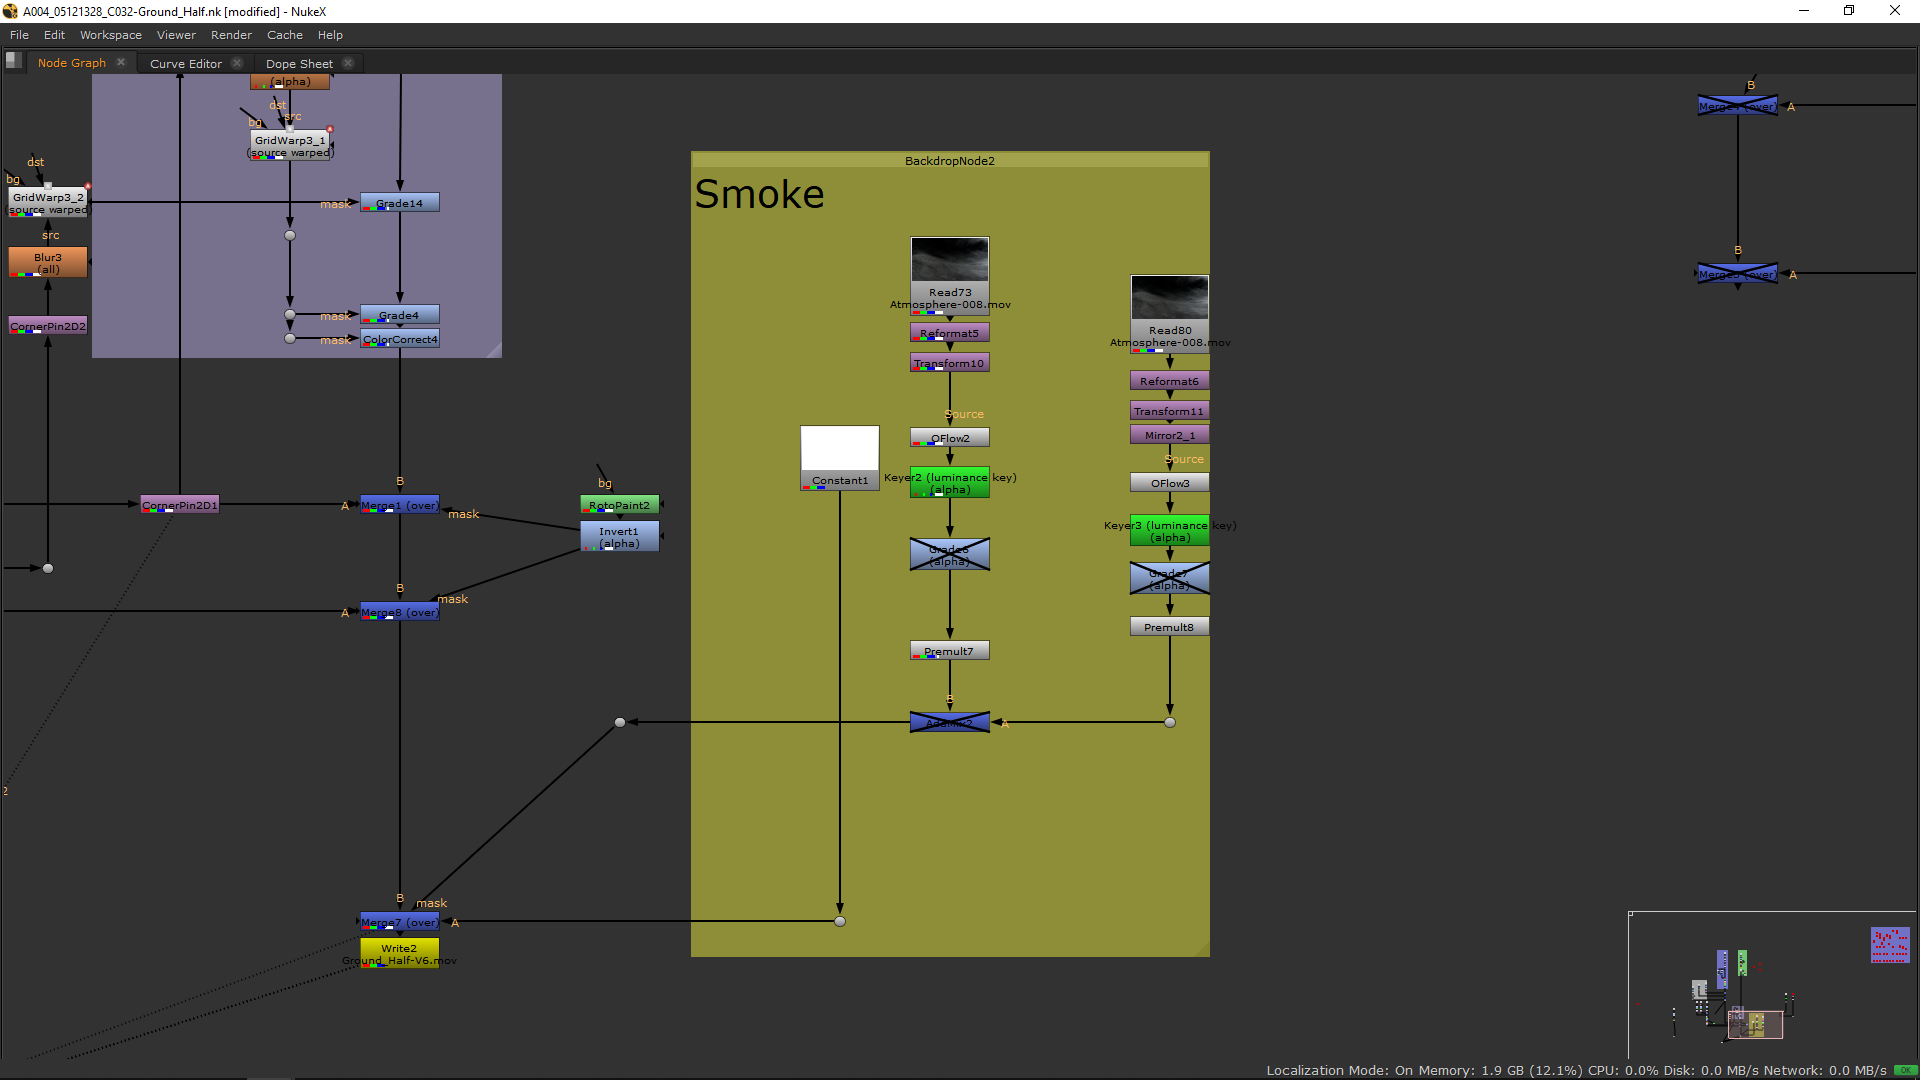The height and width of the screenshot is (1080, 1920).
Task: Close the Dope Sheet tab
Action: click(x=348, y=63)
